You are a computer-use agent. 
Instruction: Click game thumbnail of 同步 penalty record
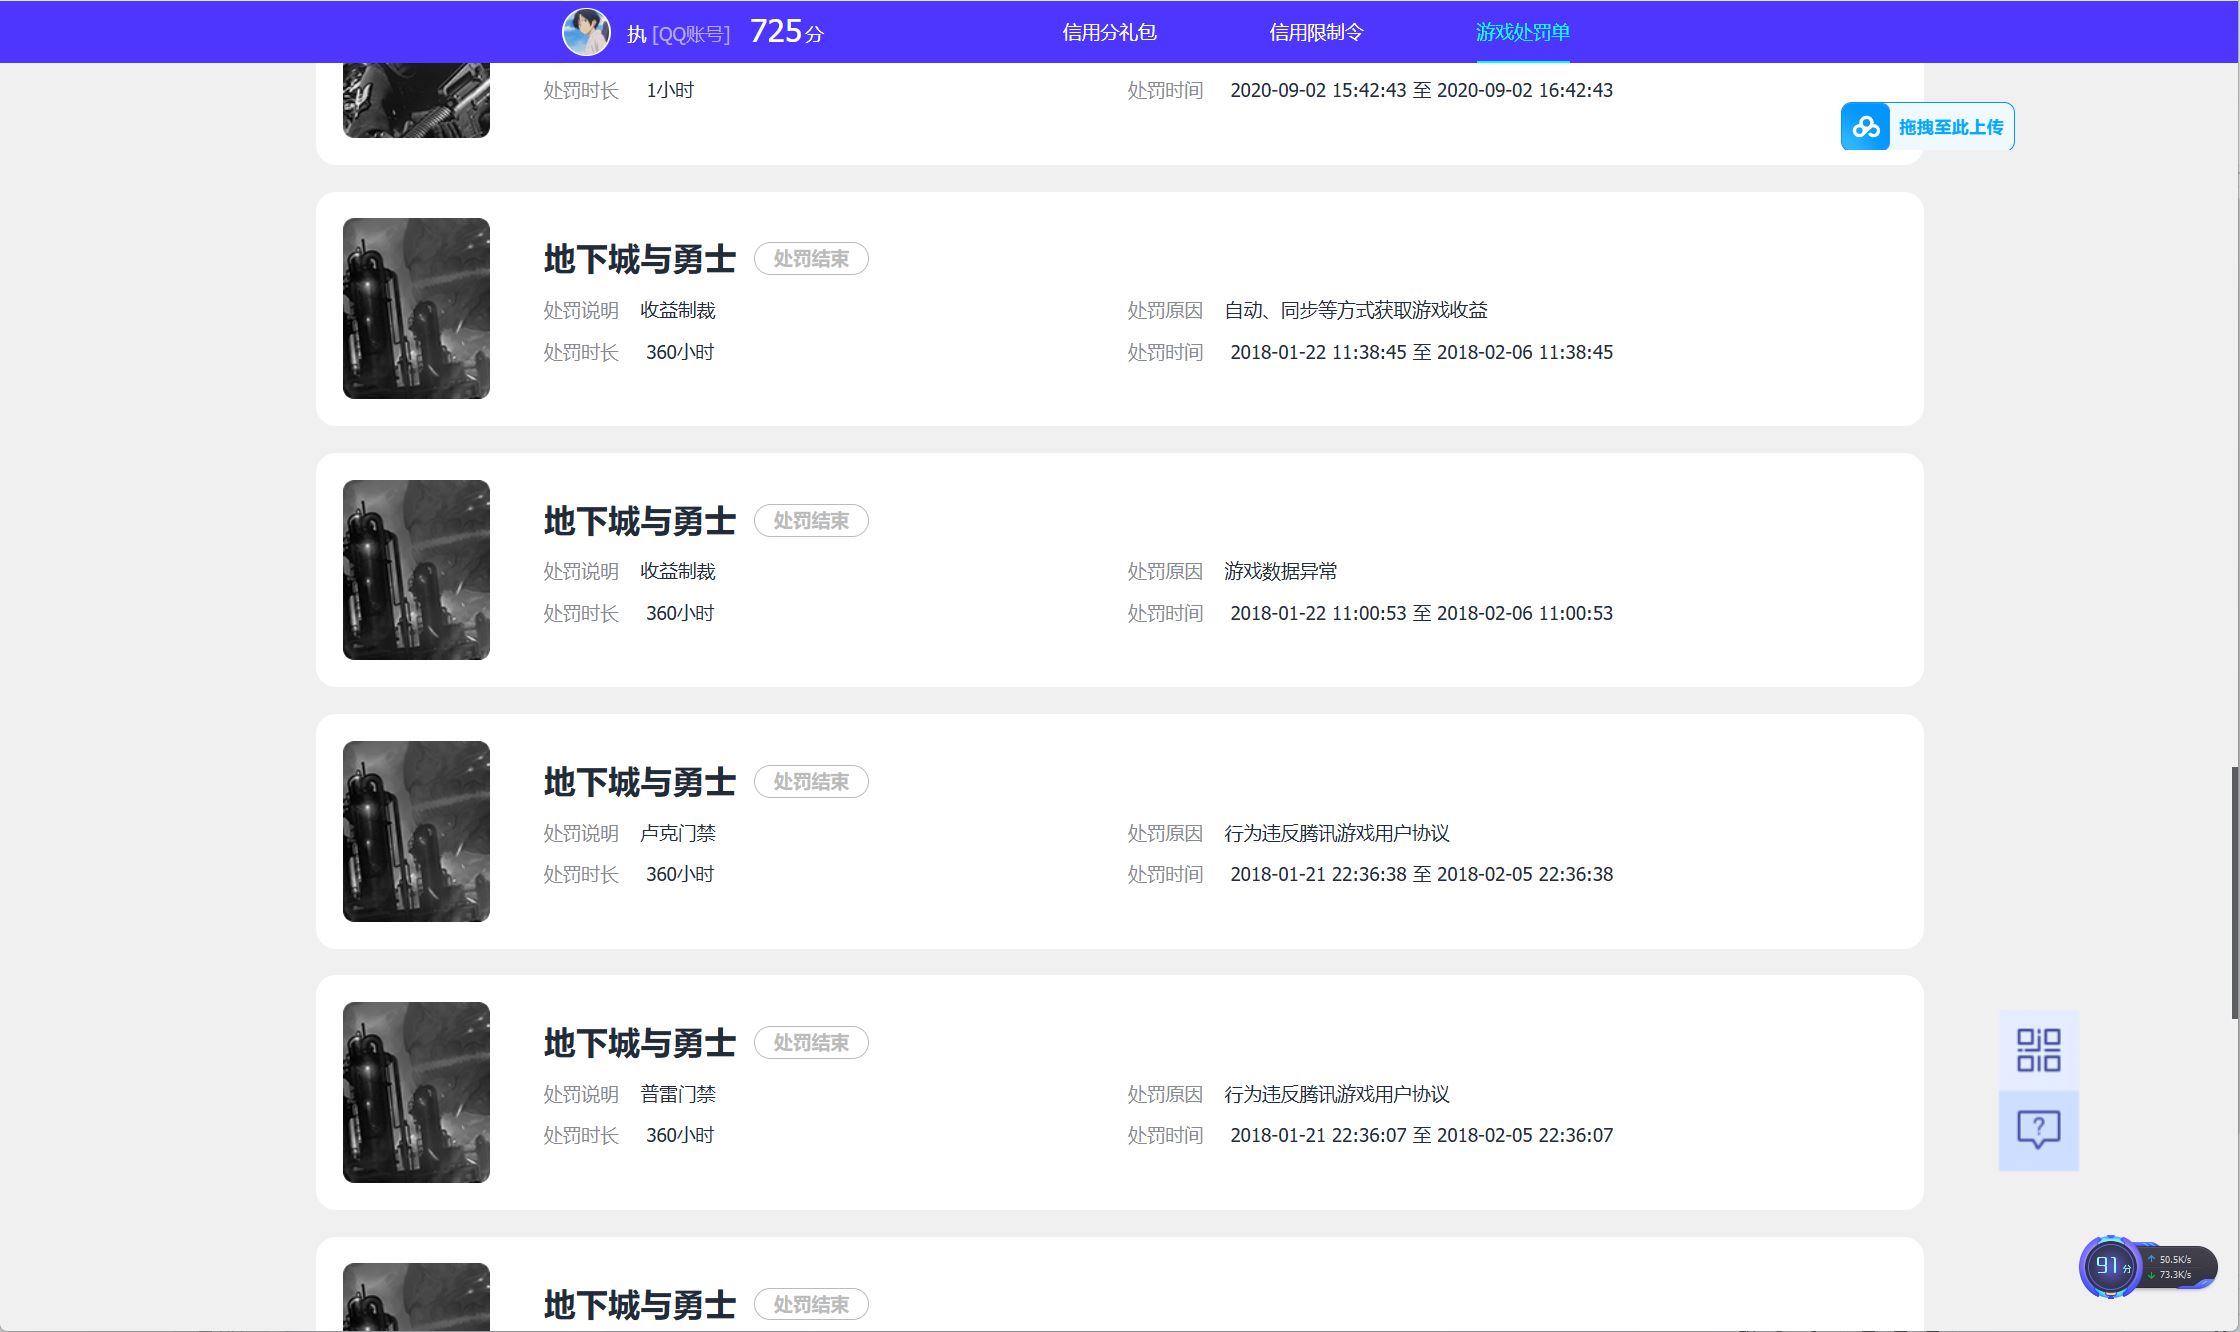click(416, 308)
